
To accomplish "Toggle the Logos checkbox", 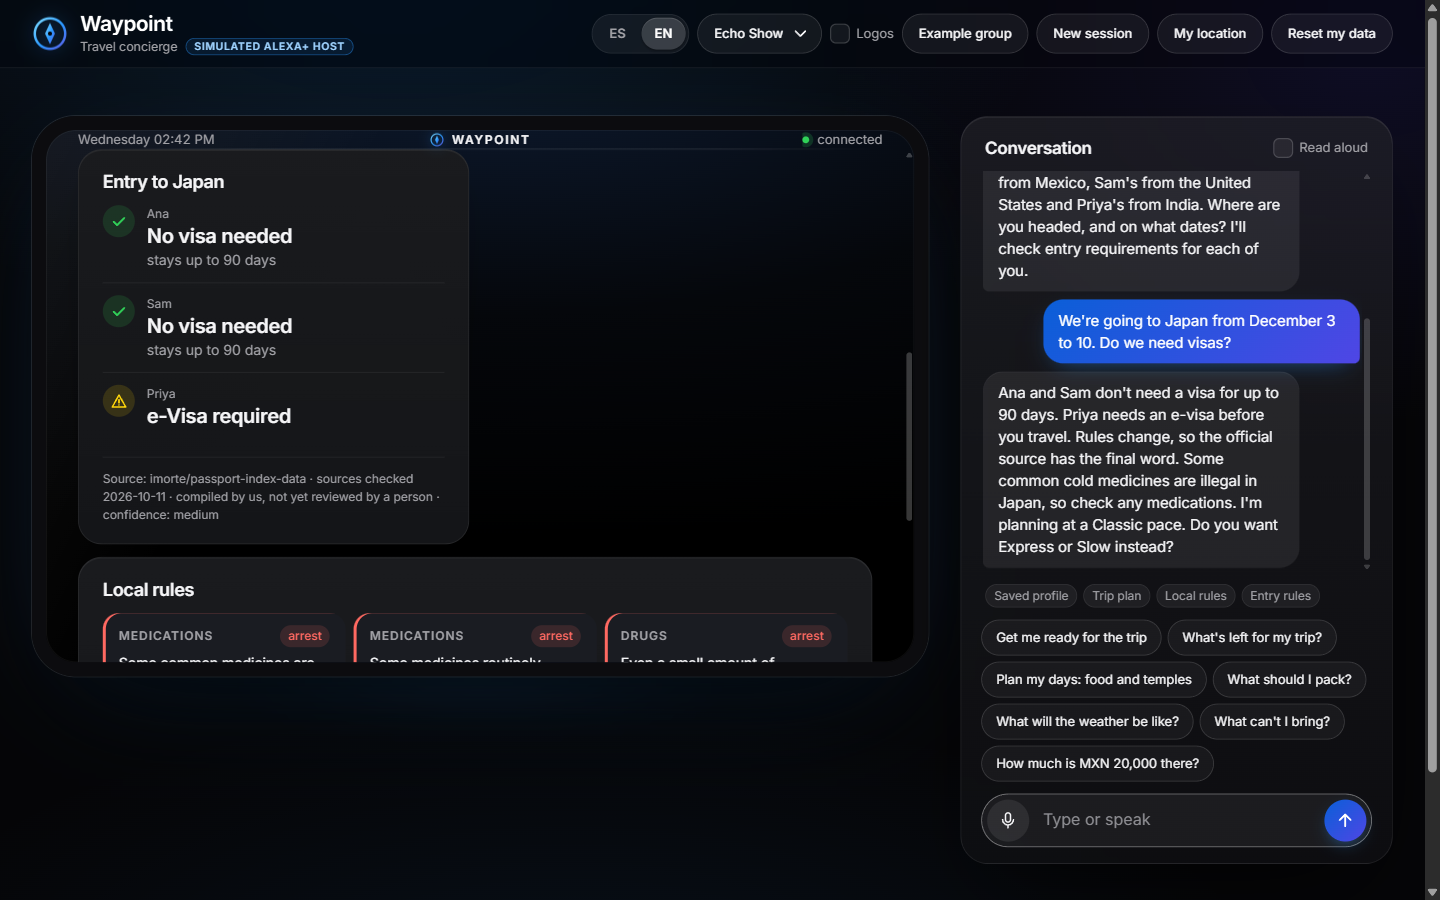I will click(840, 33).
